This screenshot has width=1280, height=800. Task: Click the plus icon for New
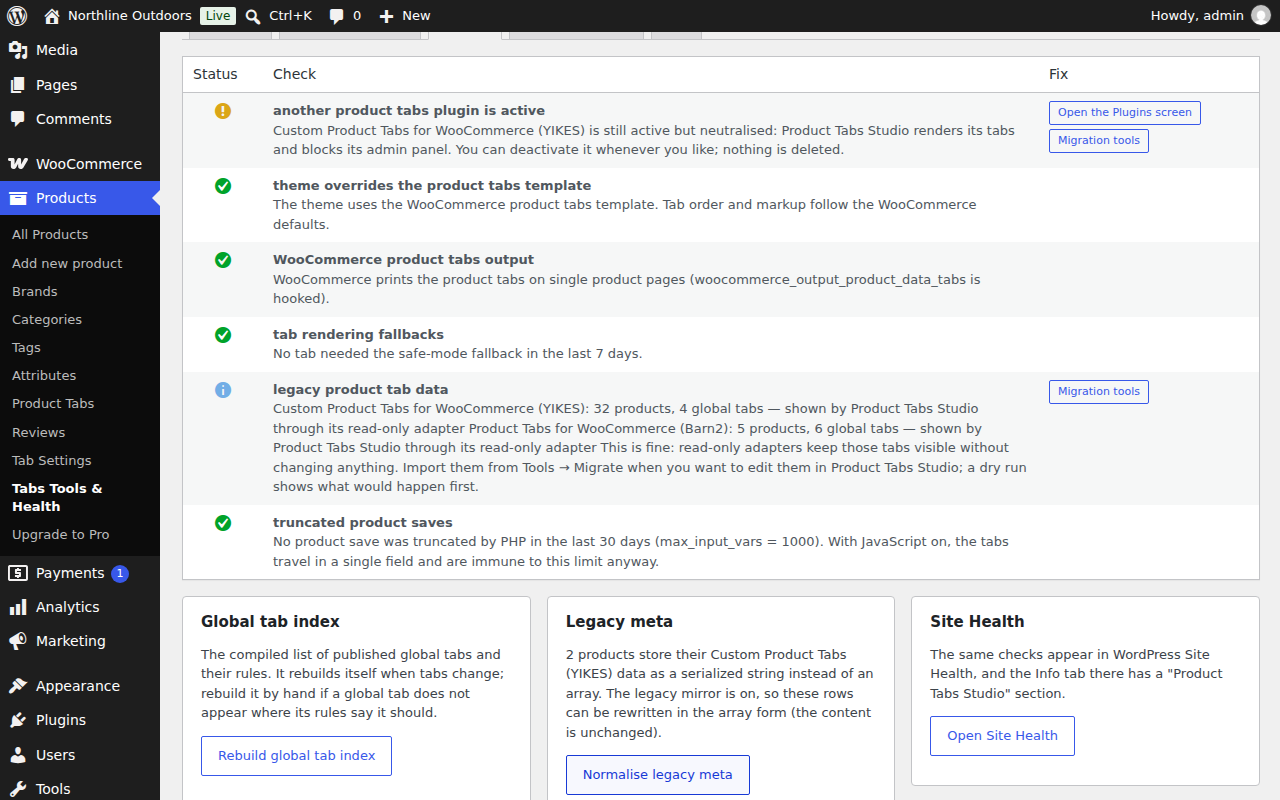386,16
